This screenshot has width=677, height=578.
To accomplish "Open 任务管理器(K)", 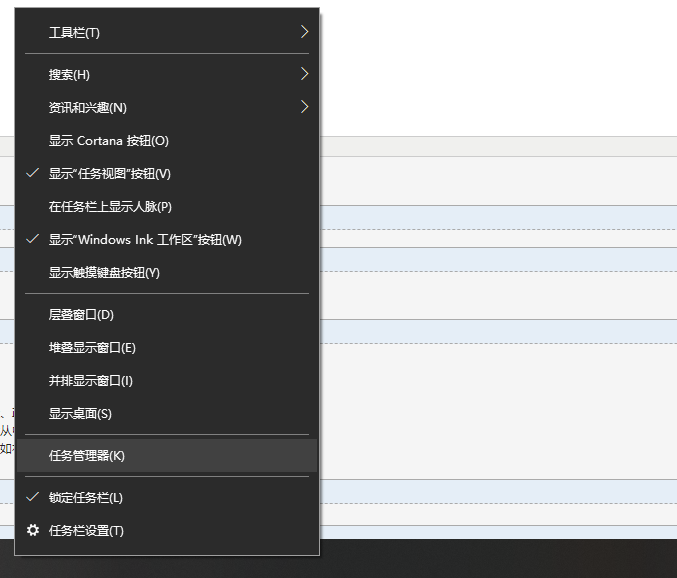I will 167,455.
